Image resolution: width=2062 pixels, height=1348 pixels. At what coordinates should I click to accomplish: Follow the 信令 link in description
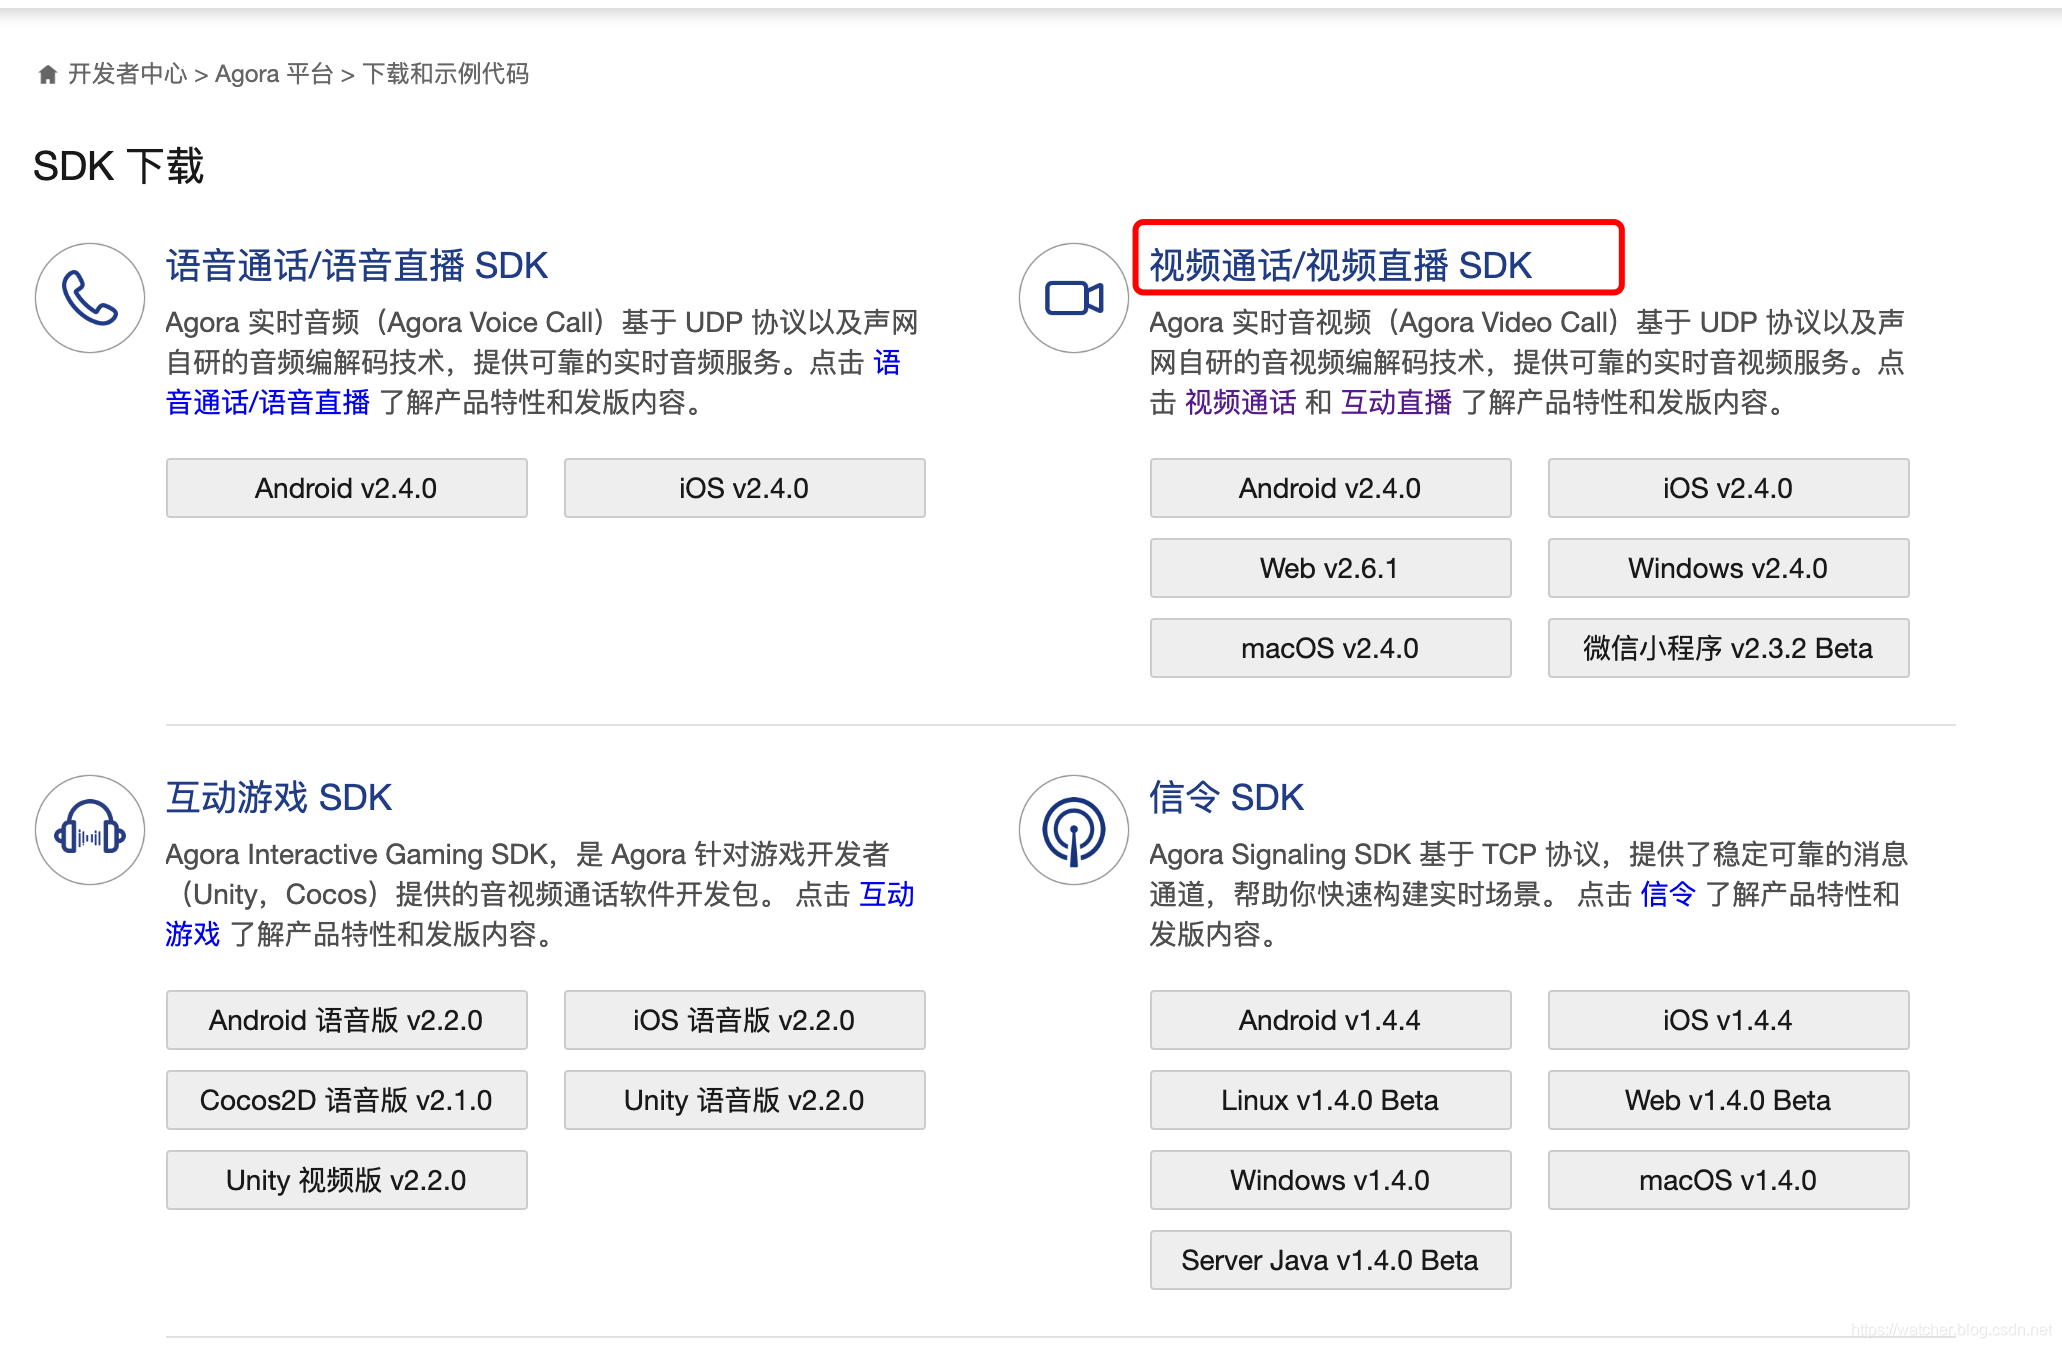click(x=1668, y=894)
